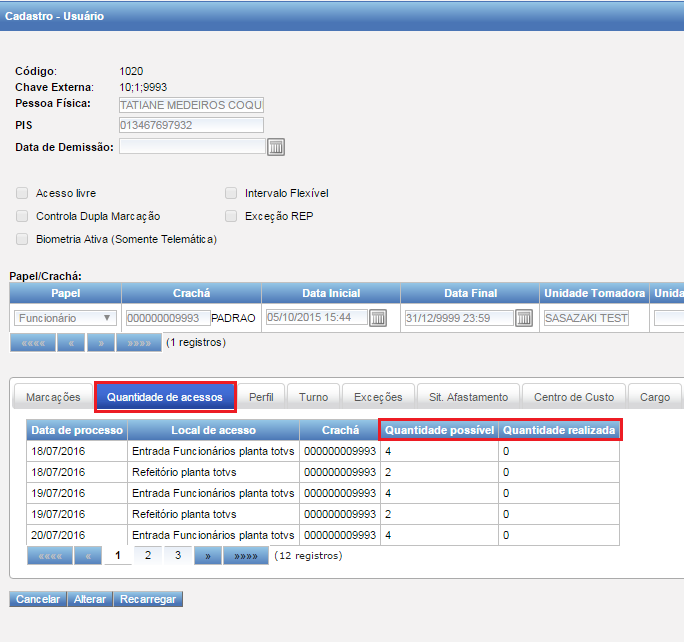This screenshot has width=685, height=642.
Task: Switch to the Marcações tab
Action: [53, 397]
